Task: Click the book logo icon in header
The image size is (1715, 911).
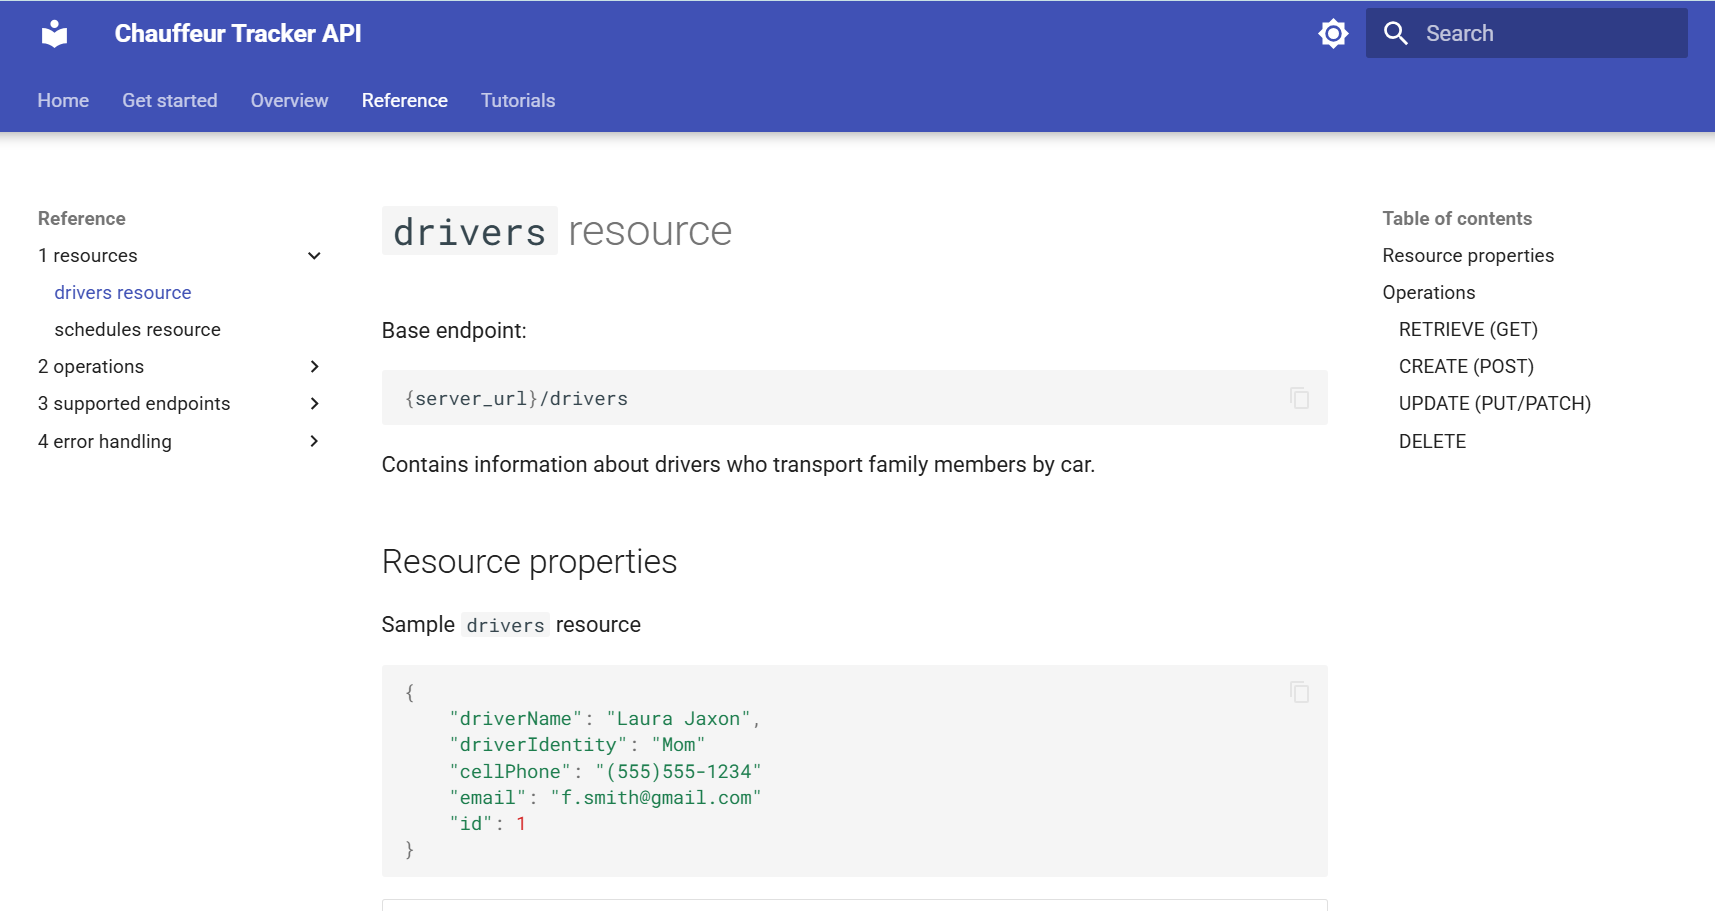Action: (x=55, y=34)
